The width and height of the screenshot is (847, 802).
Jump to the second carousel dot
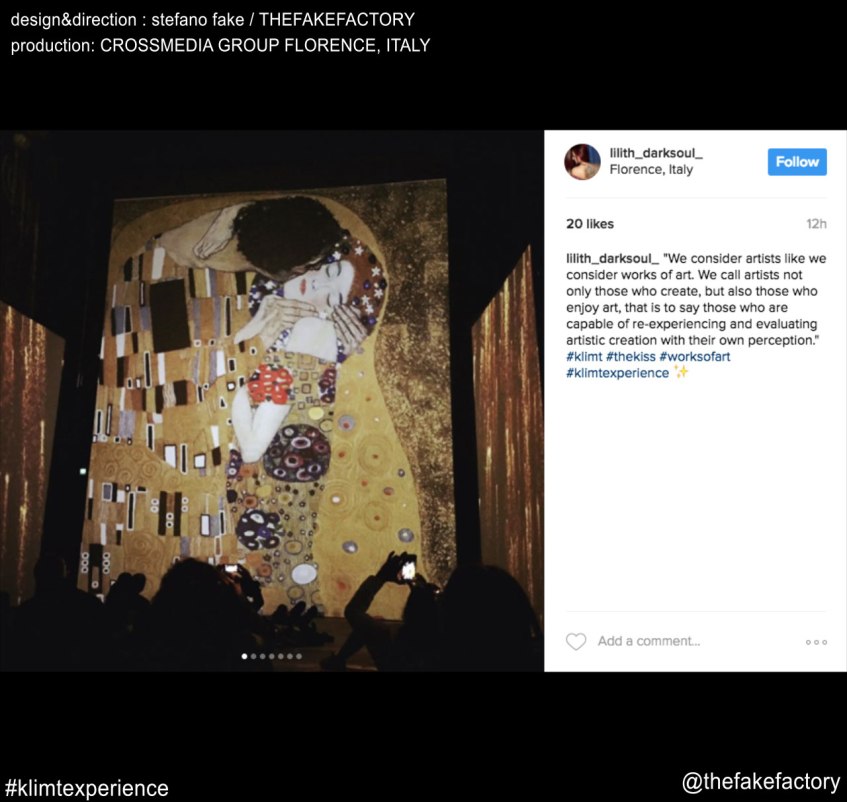(x=253, y=656)
